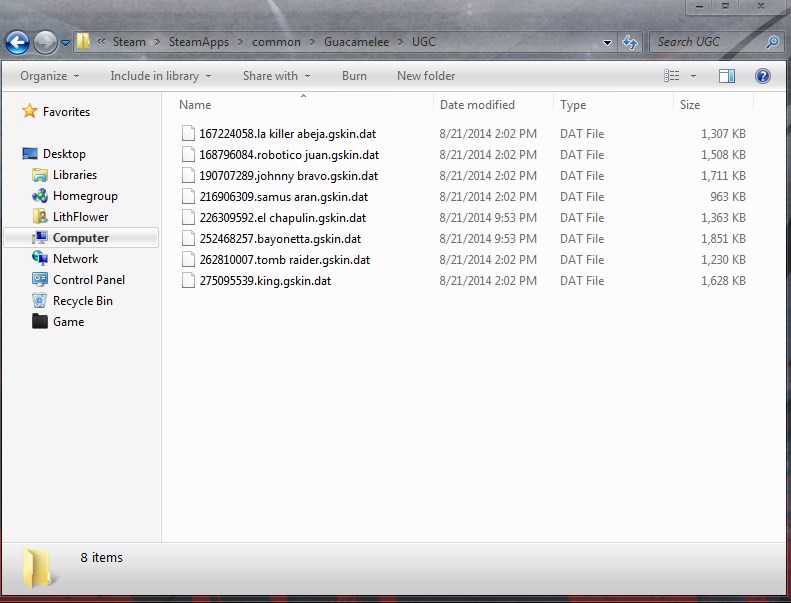791x603 pixels.
Task: Go back with the blue Back arrow
Action: [17, 42]
